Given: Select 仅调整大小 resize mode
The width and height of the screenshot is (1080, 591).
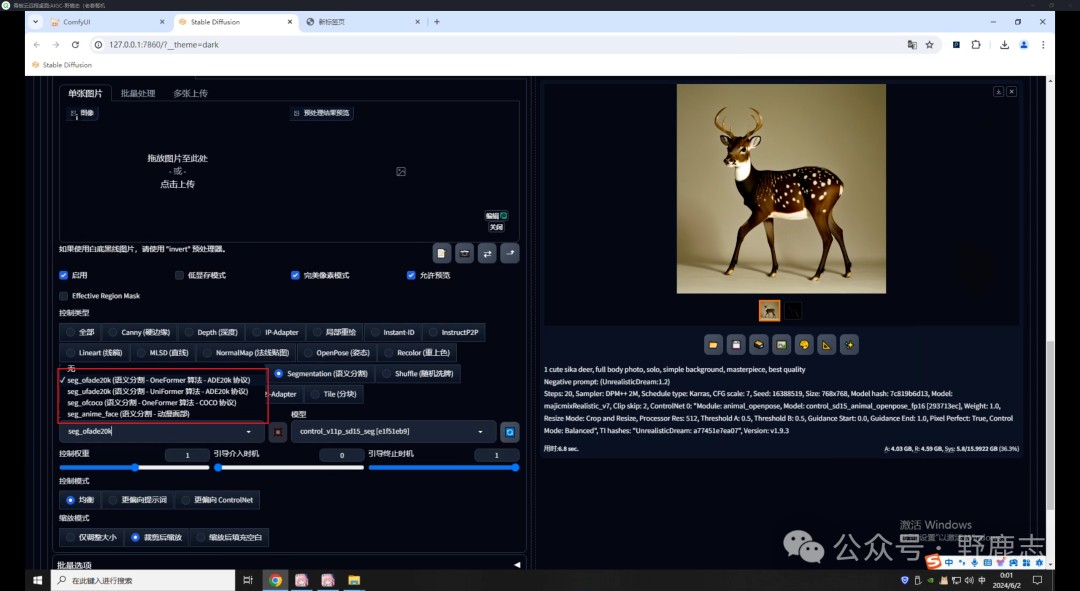Looking at the screenshot, I should pos(92,537).
